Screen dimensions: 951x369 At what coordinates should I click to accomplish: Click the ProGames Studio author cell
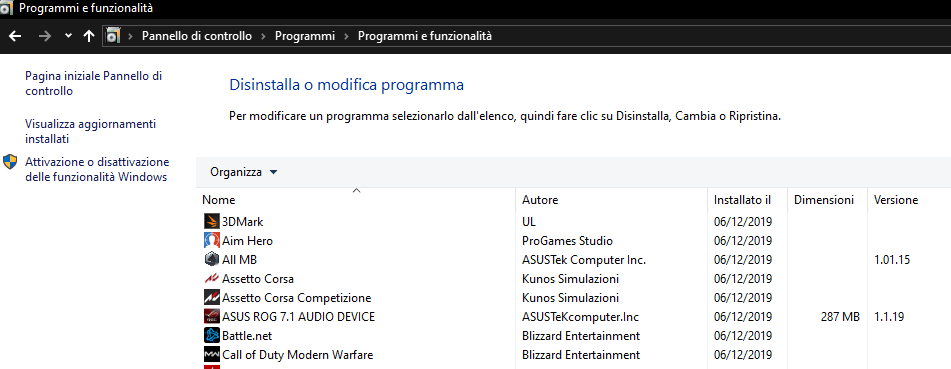(x=568, y=240)
